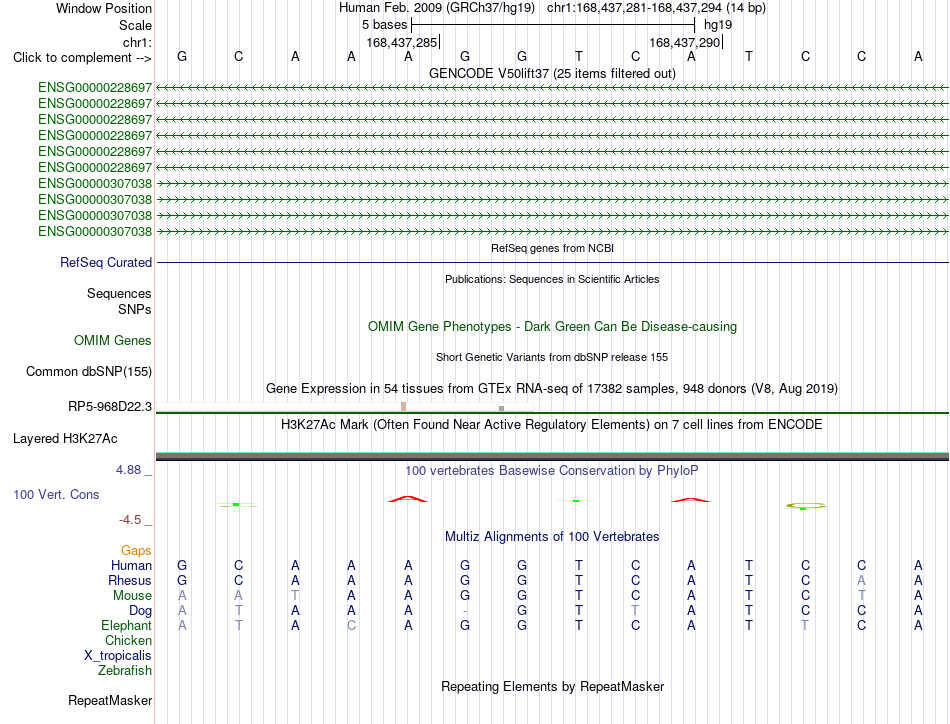Click the X_tropicalis alignment row label
The height and width of the screenshot is (724, 950).
click(118, 656)
